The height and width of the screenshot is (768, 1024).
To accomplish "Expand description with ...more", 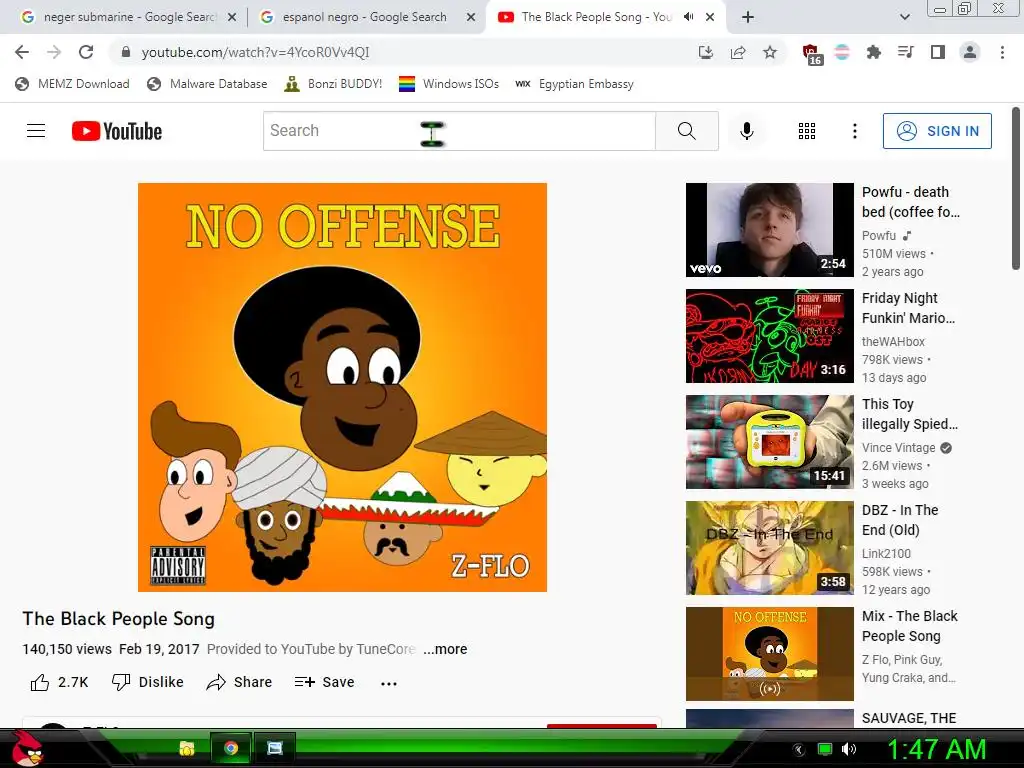I will 445,649.
